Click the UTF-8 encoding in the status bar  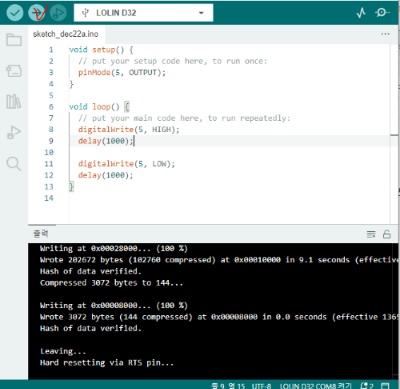coord(261,386)
